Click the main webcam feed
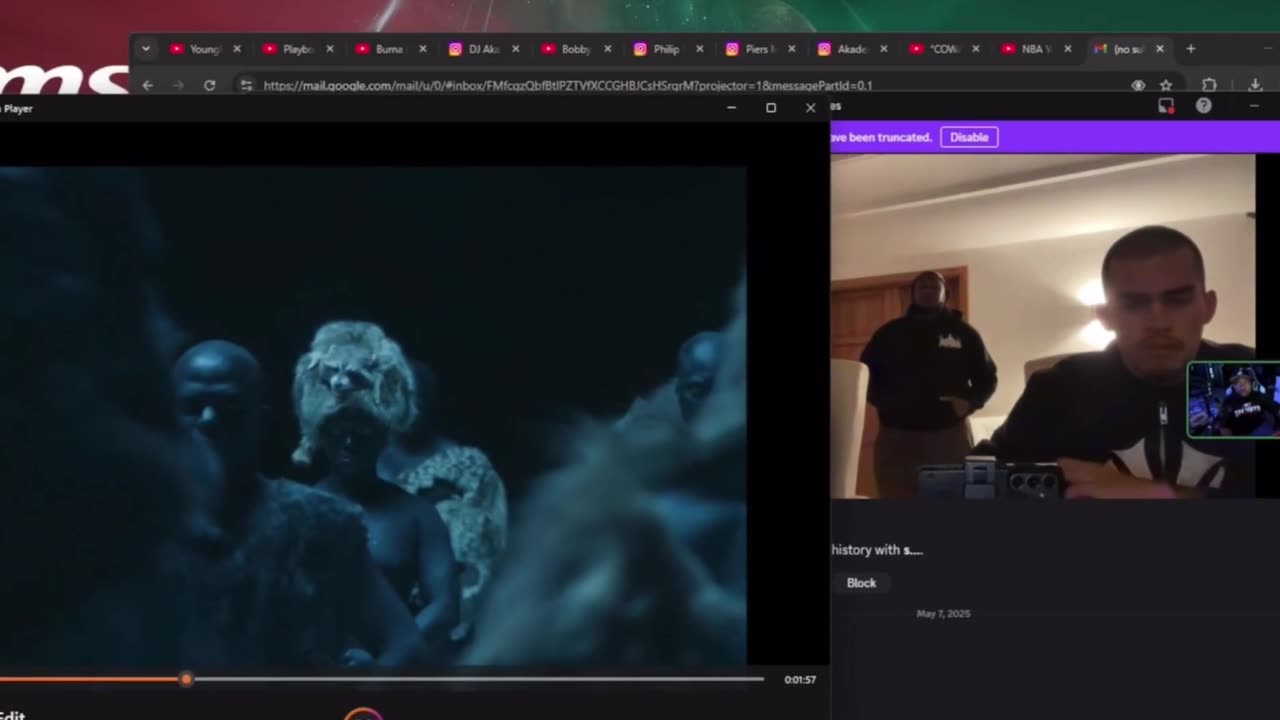Viewport: 1280px width, 720px height. [x=1042, y=326]
